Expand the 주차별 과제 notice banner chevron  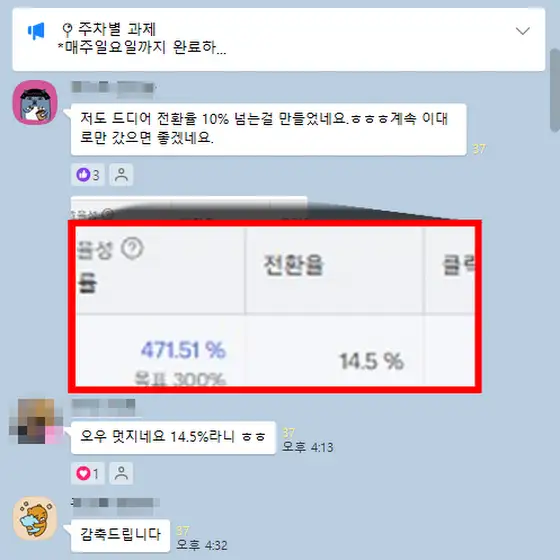coord(522,31)
